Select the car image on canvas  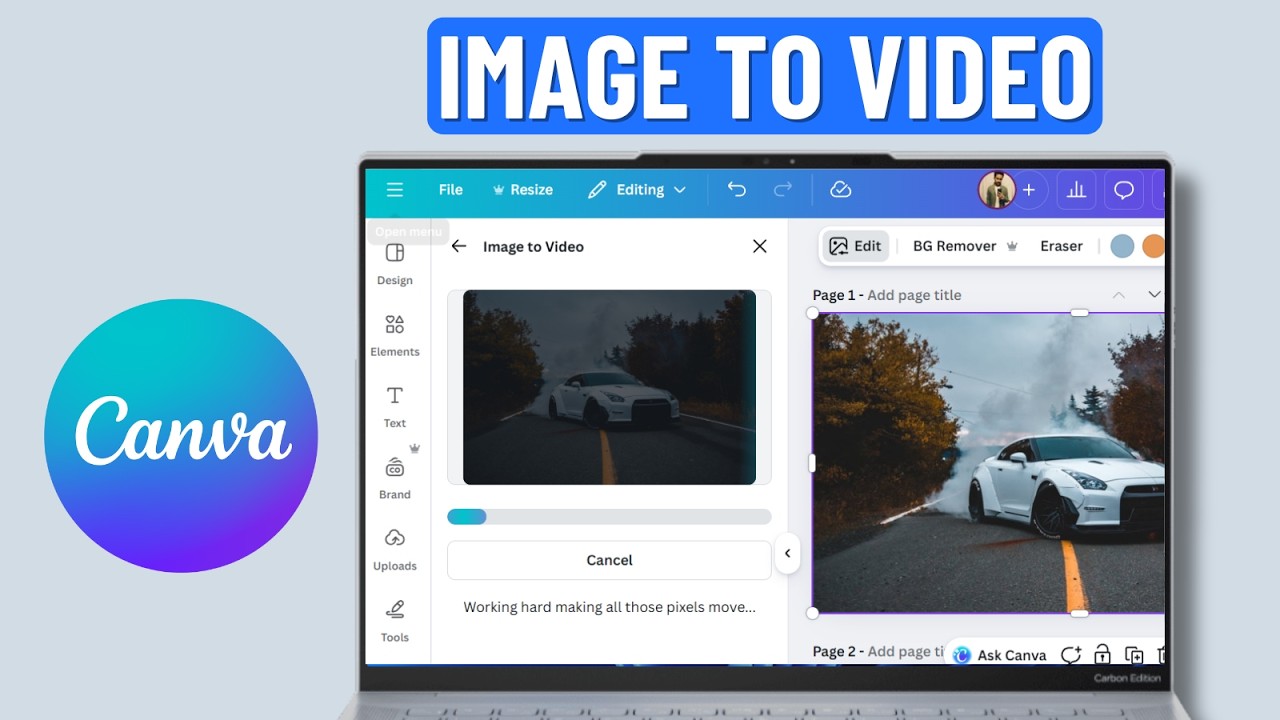pos(988,463)
